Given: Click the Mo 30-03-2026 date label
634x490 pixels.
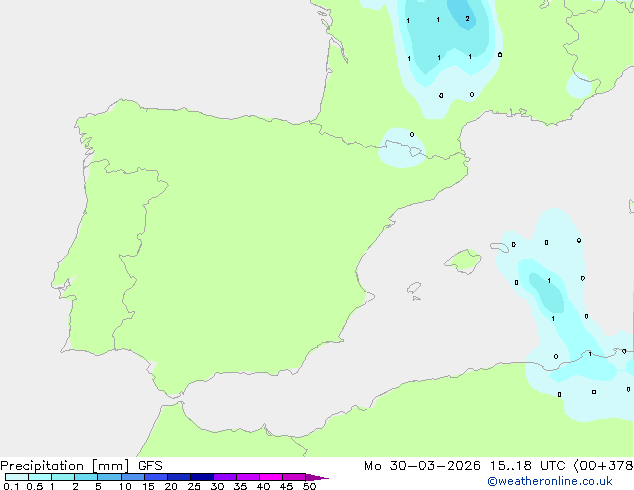Looking at the screenshot, I should tap(422, 466).
